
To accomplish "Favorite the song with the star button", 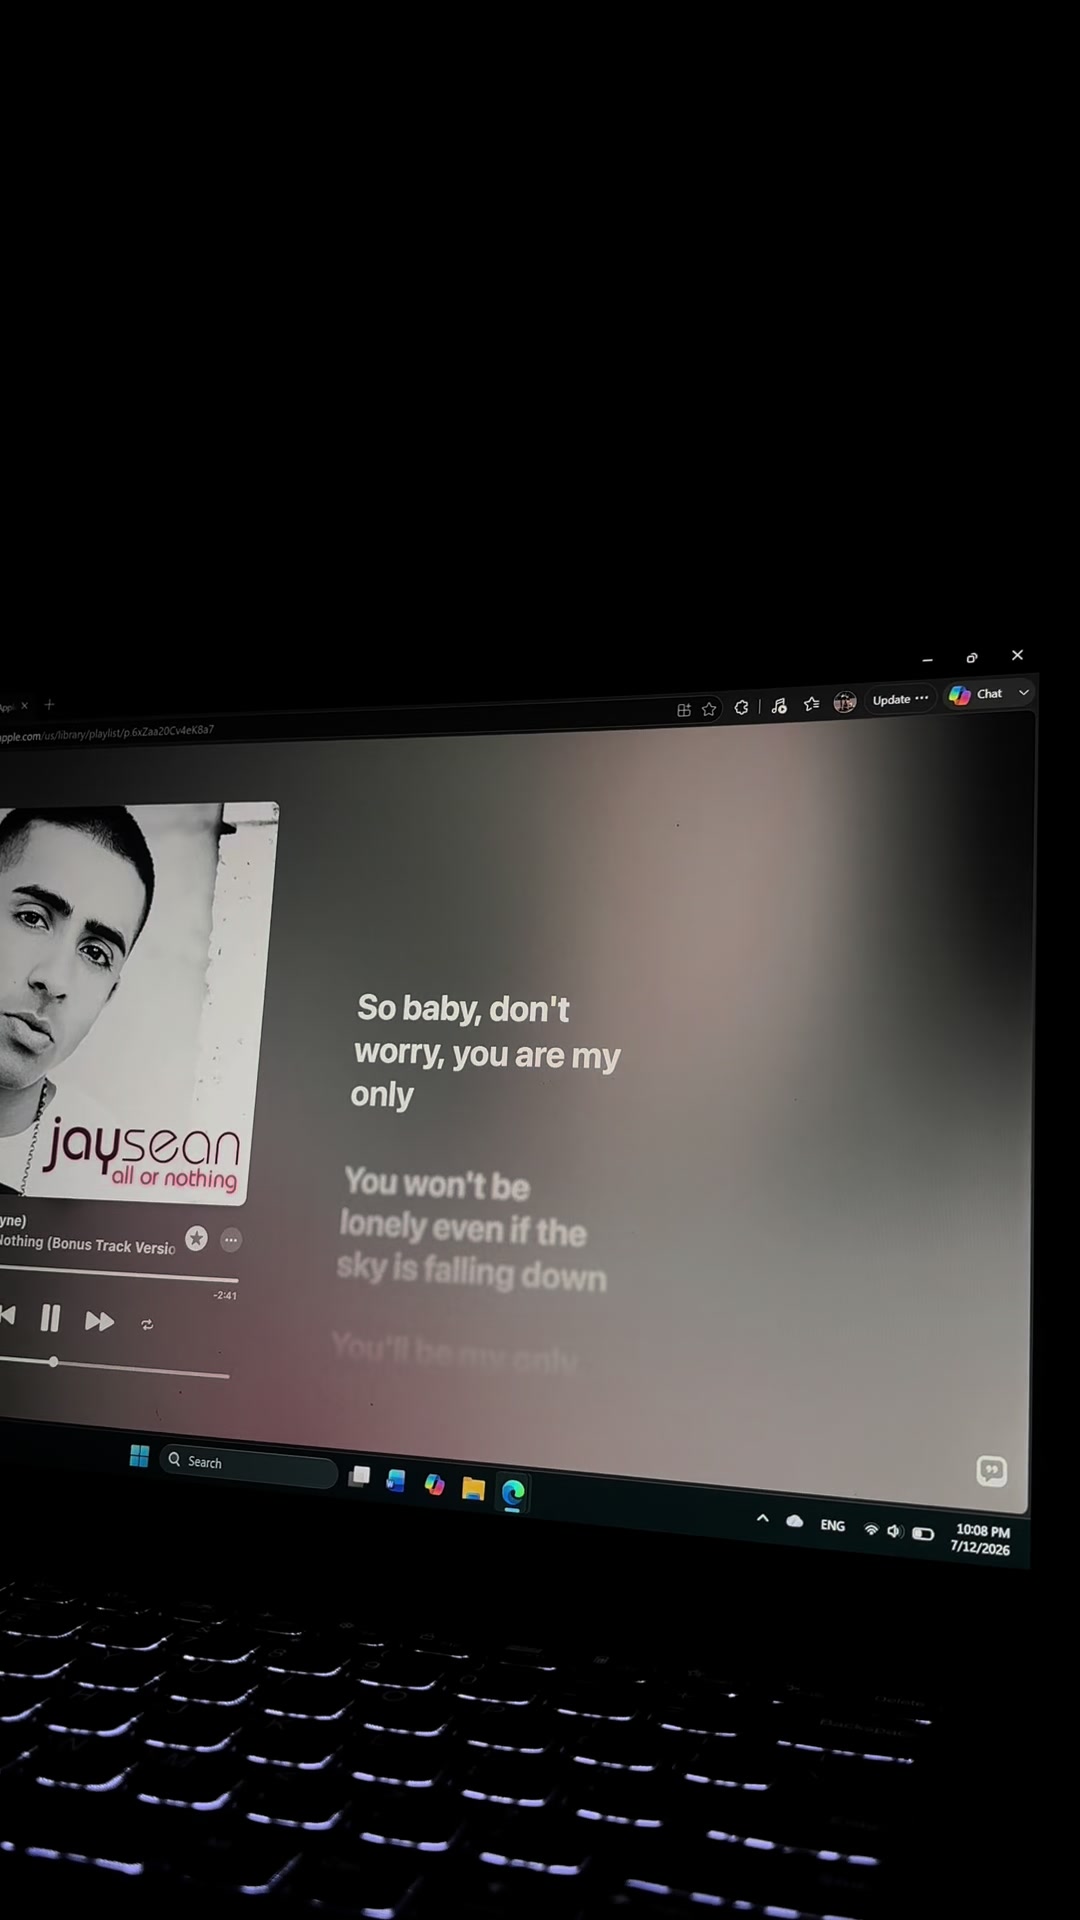I will 197,1238.
